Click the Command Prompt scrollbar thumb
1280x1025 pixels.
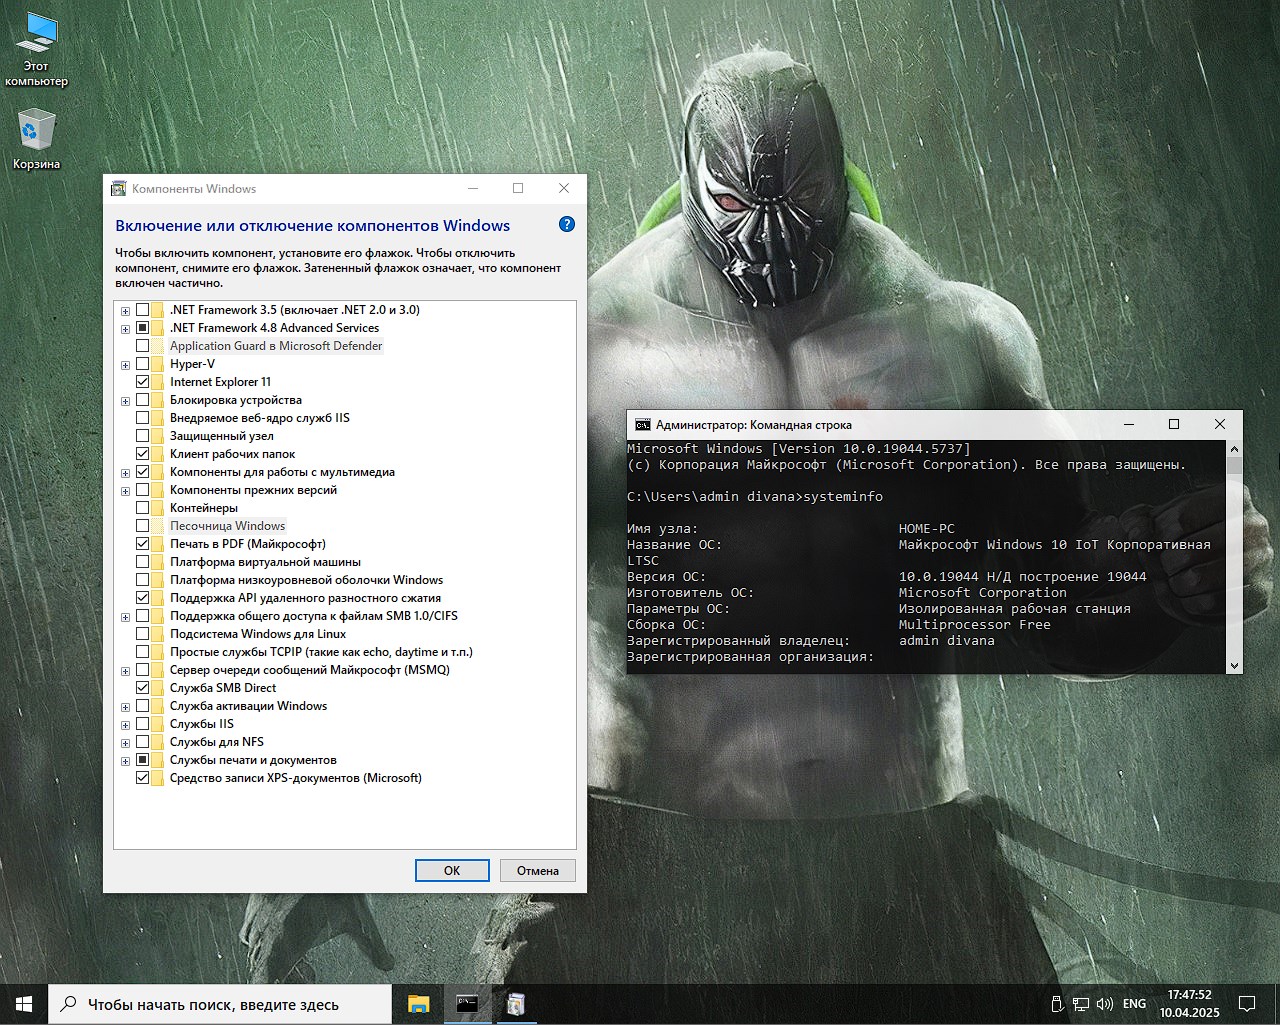click(x=1234, y=465)
